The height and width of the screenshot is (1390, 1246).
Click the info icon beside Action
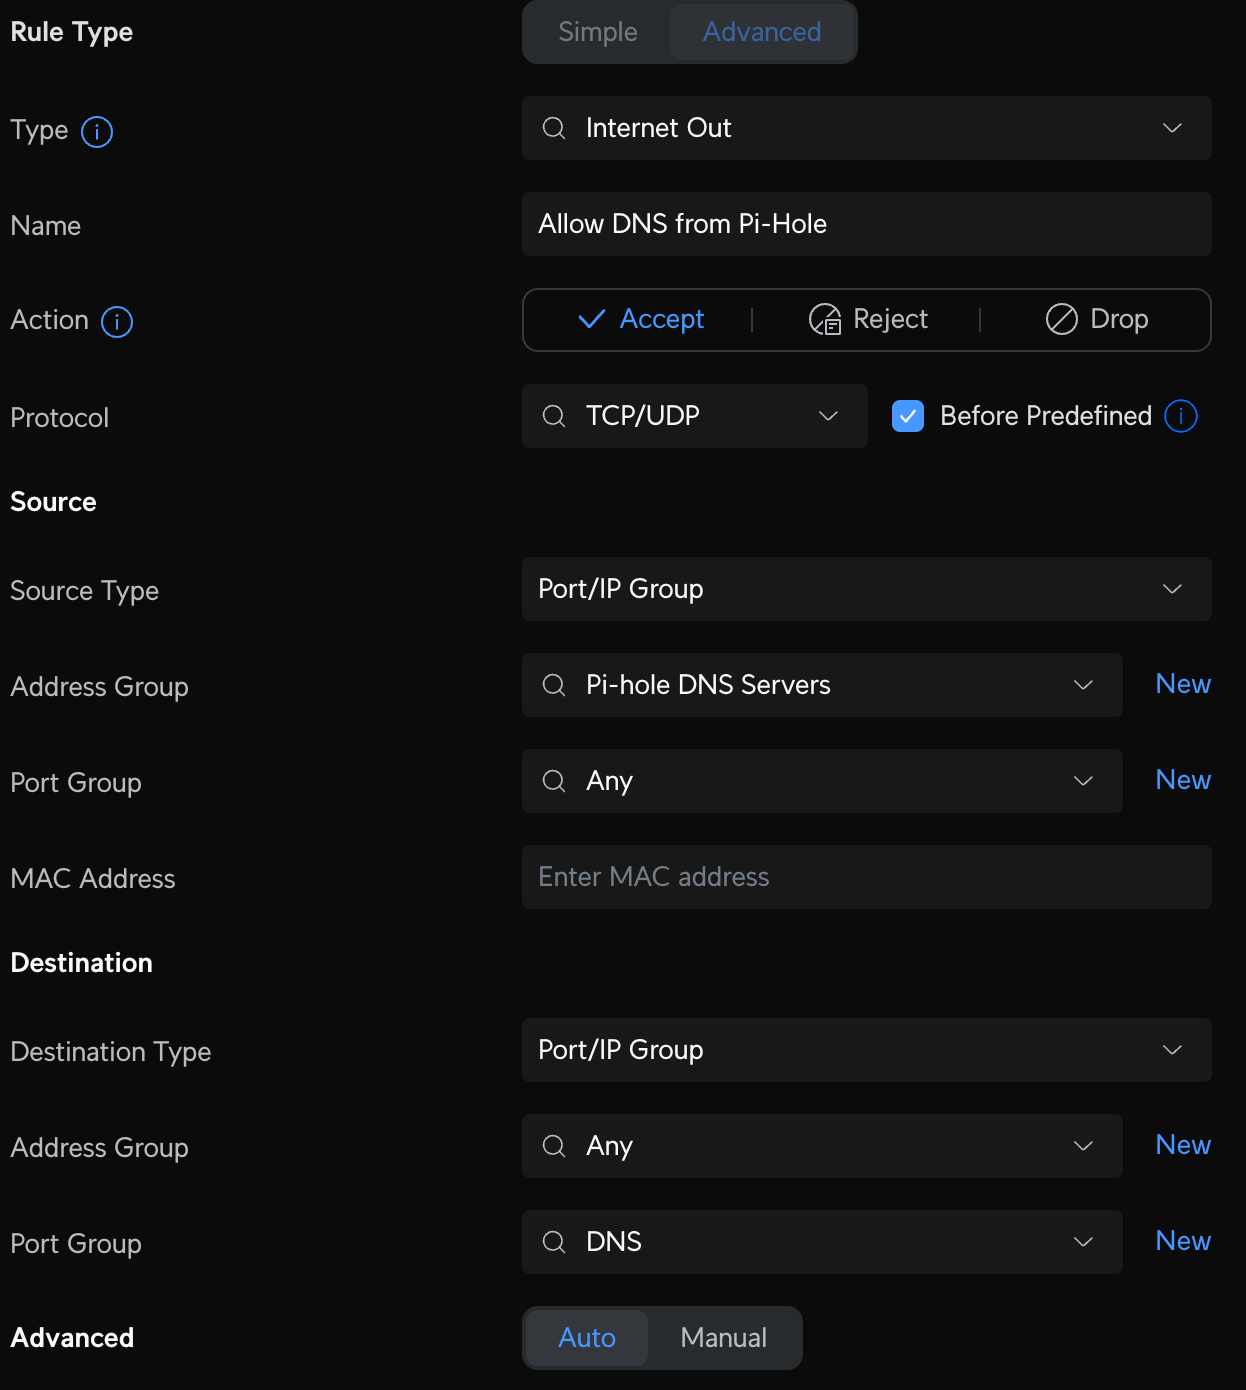click(x=117, y=322)
